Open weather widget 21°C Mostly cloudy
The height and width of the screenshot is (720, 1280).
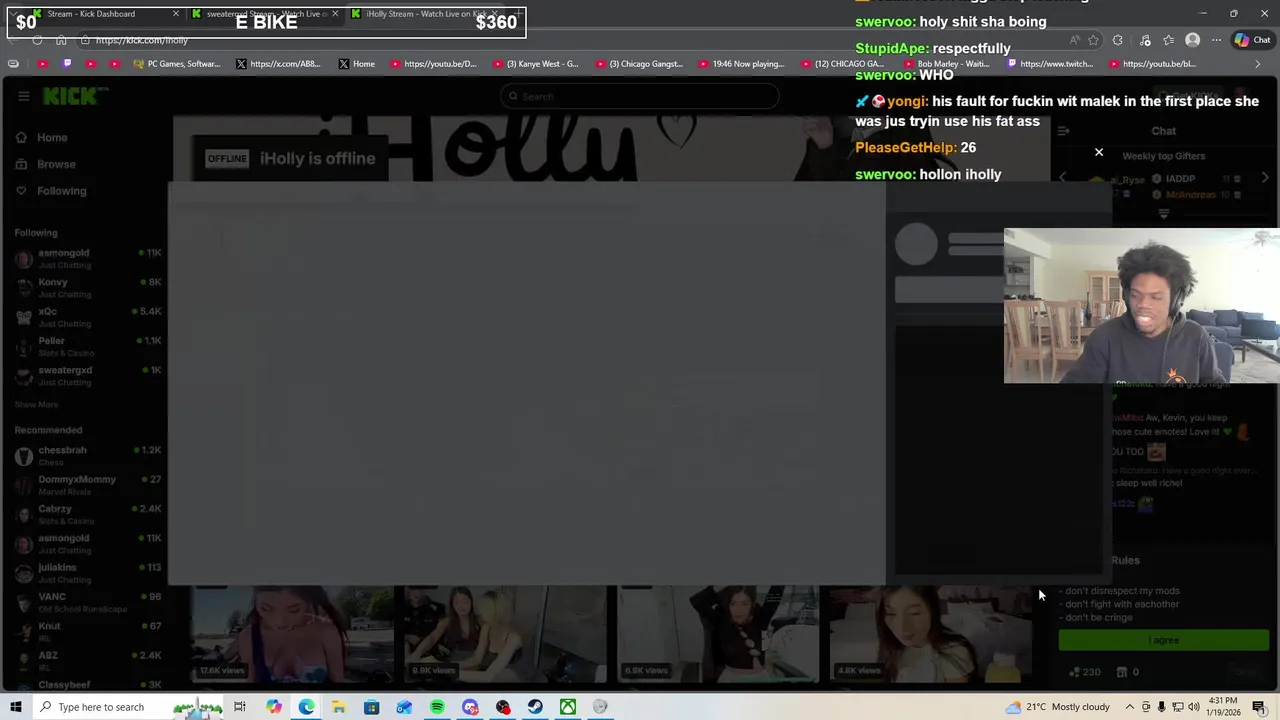click(1058, 707)
